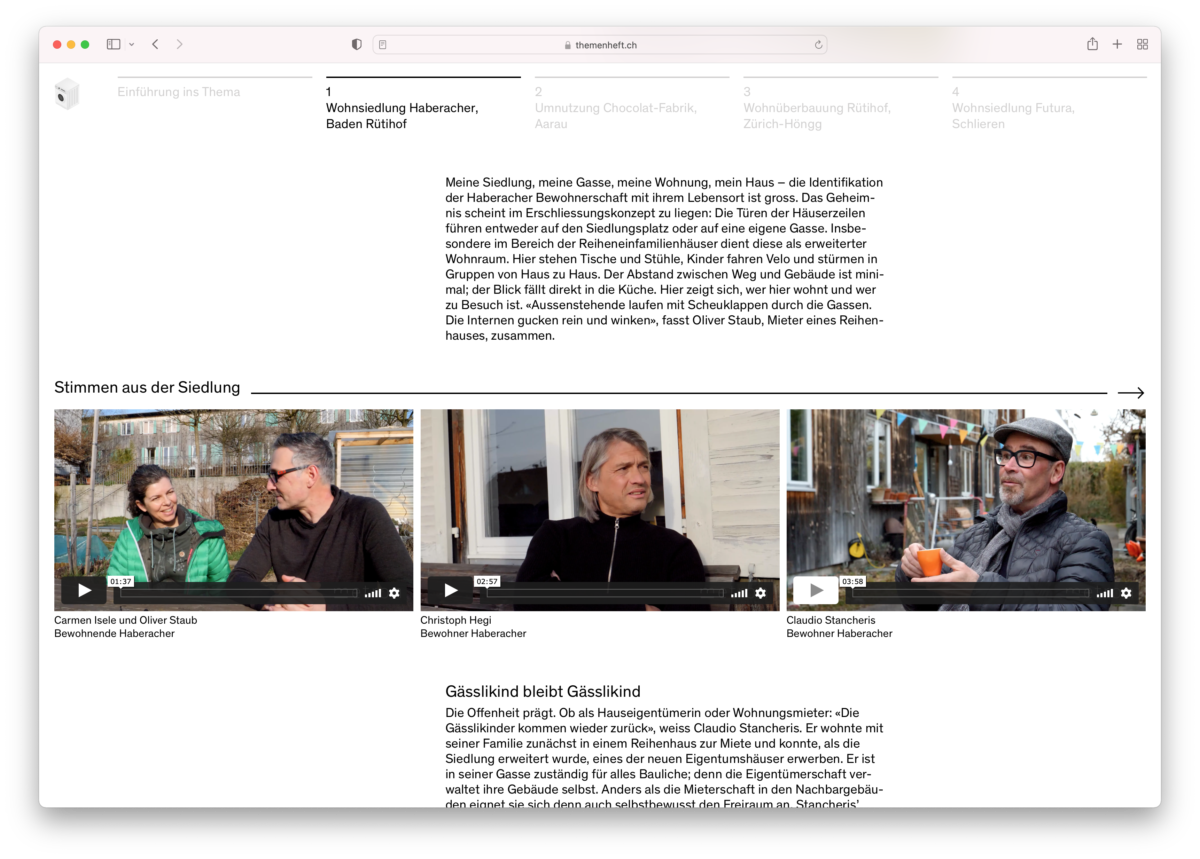Screen dimensions: 1200x859
Task: Play the Claudio Stancheris video
Action: coord(816,591)
